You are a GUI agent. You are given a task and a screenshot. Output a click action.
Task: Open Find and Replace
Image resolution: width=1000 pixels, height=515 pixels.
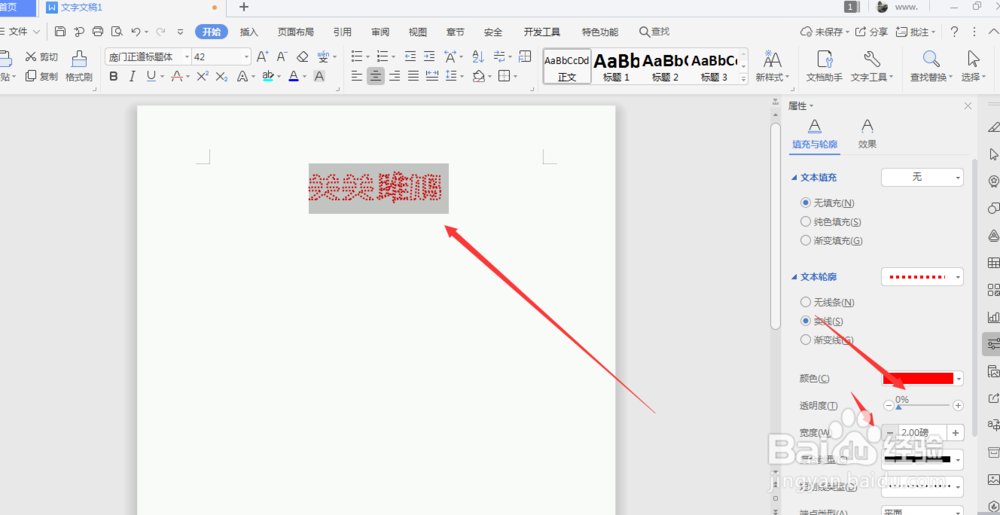pyautogui.click(x=930, y=67)
